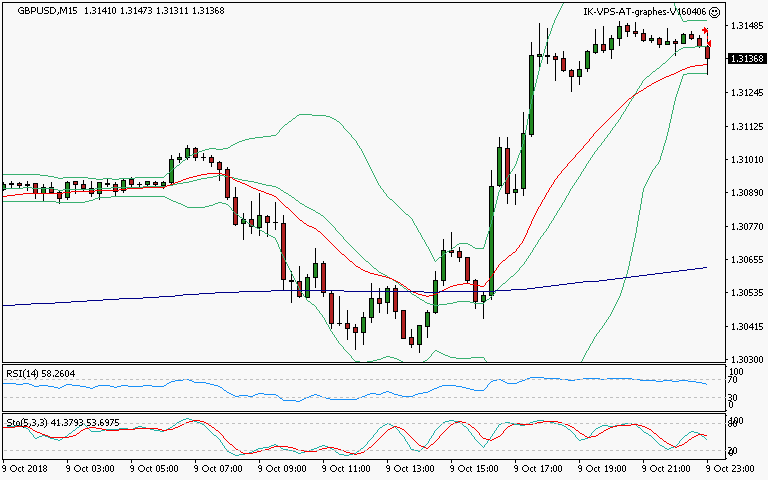Click the 9 Oct 19:00 time label
Viewport: 768px width, 480px height.
601,468
